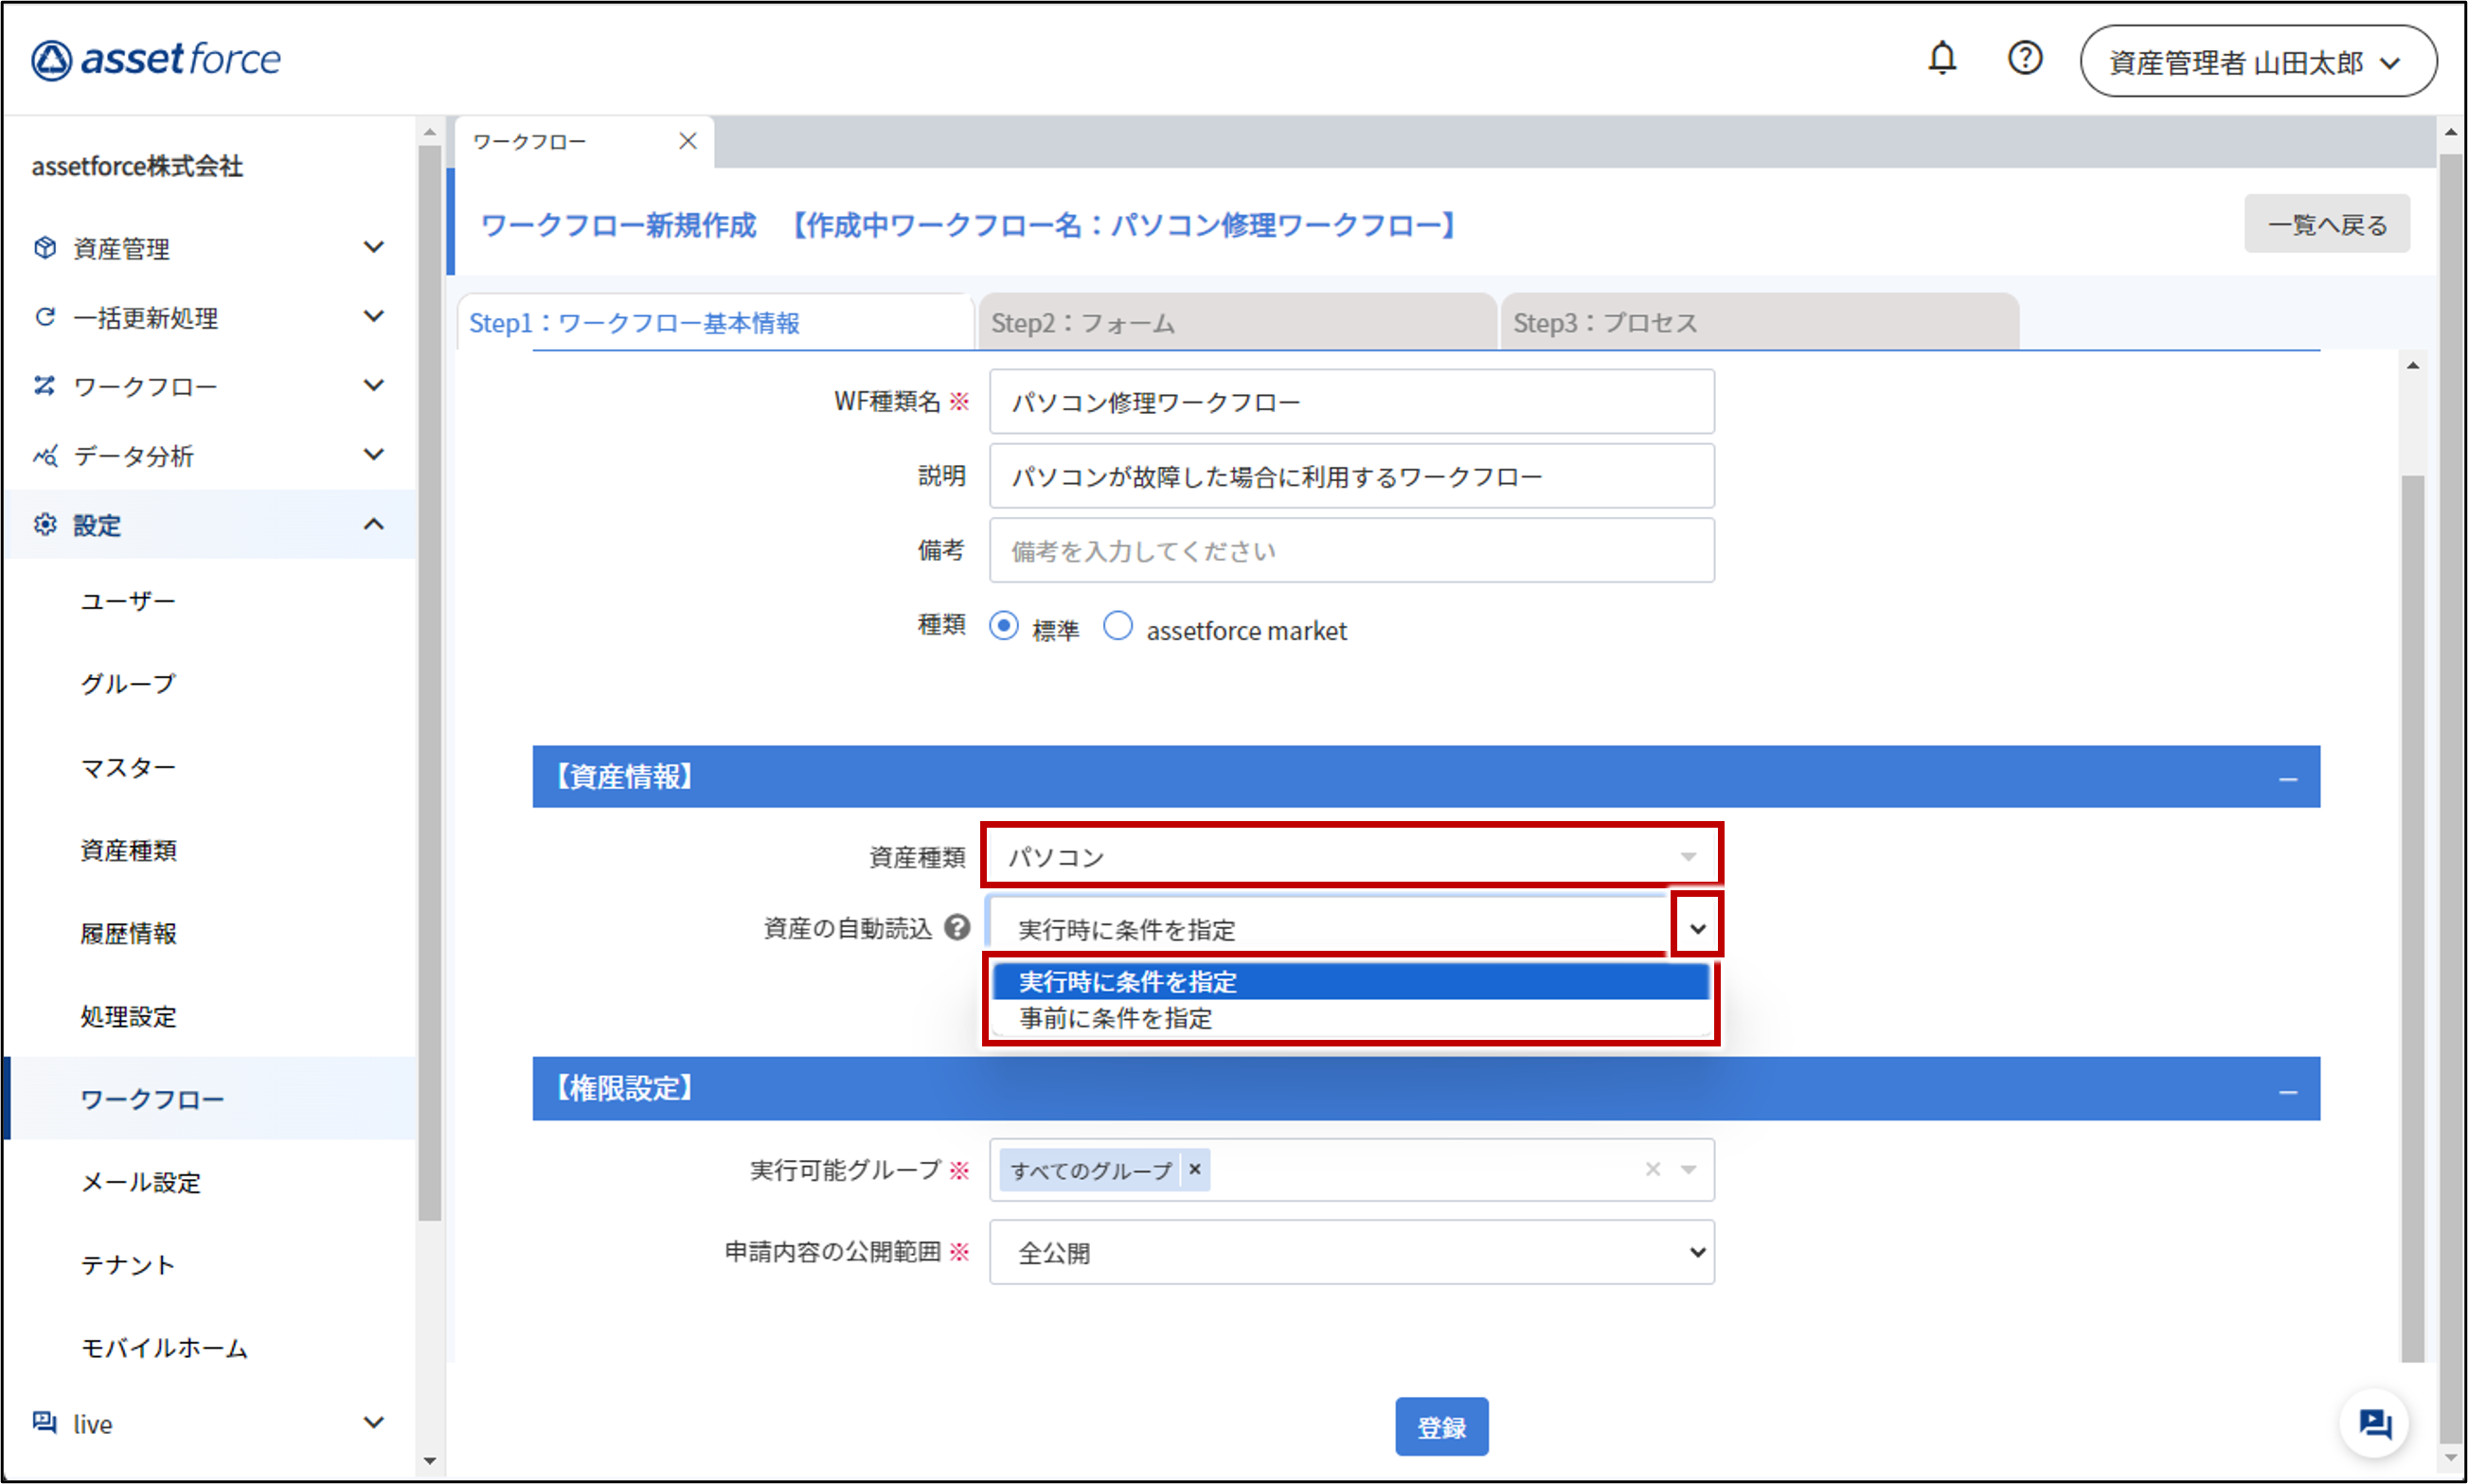
Task: Show help for 資産の自動読込
Action: point(957,928)
